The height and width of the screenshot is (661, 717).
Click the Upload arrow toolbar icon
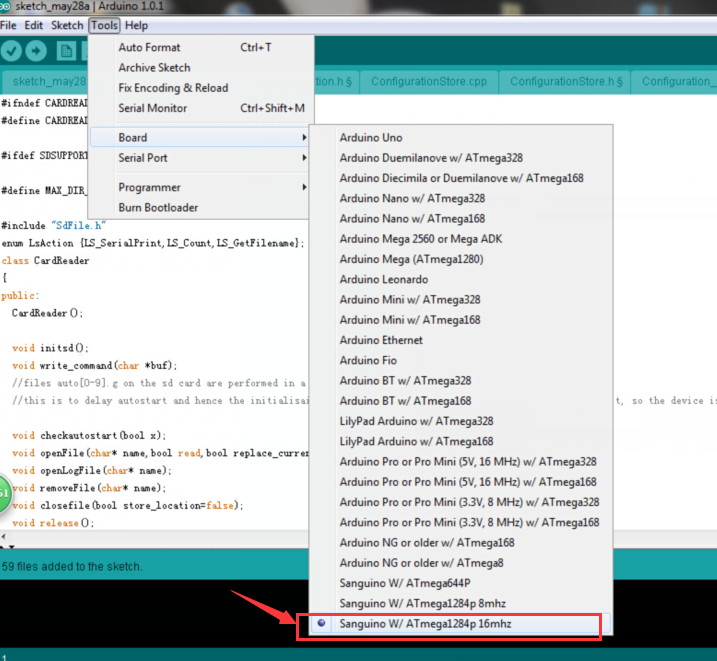coord(37,51)
